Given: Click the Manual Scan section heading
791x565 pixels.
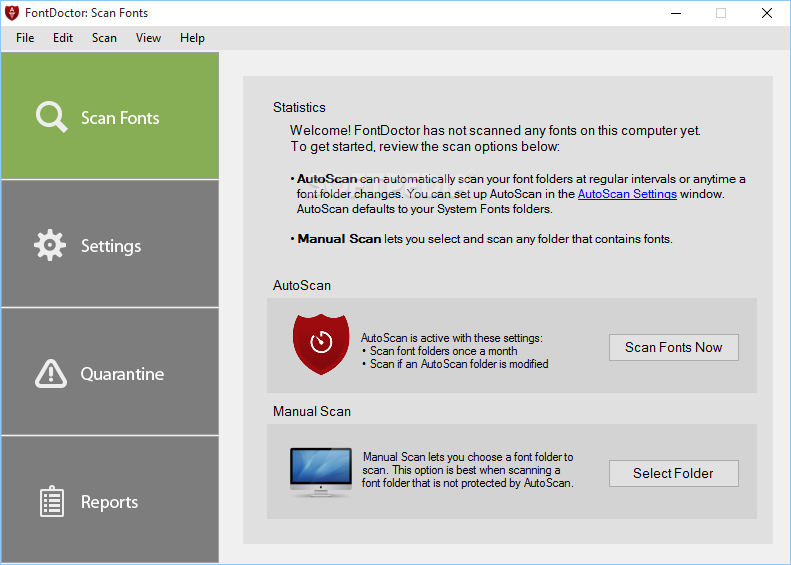Looking at the screenshot, I should tap(312, 412).
